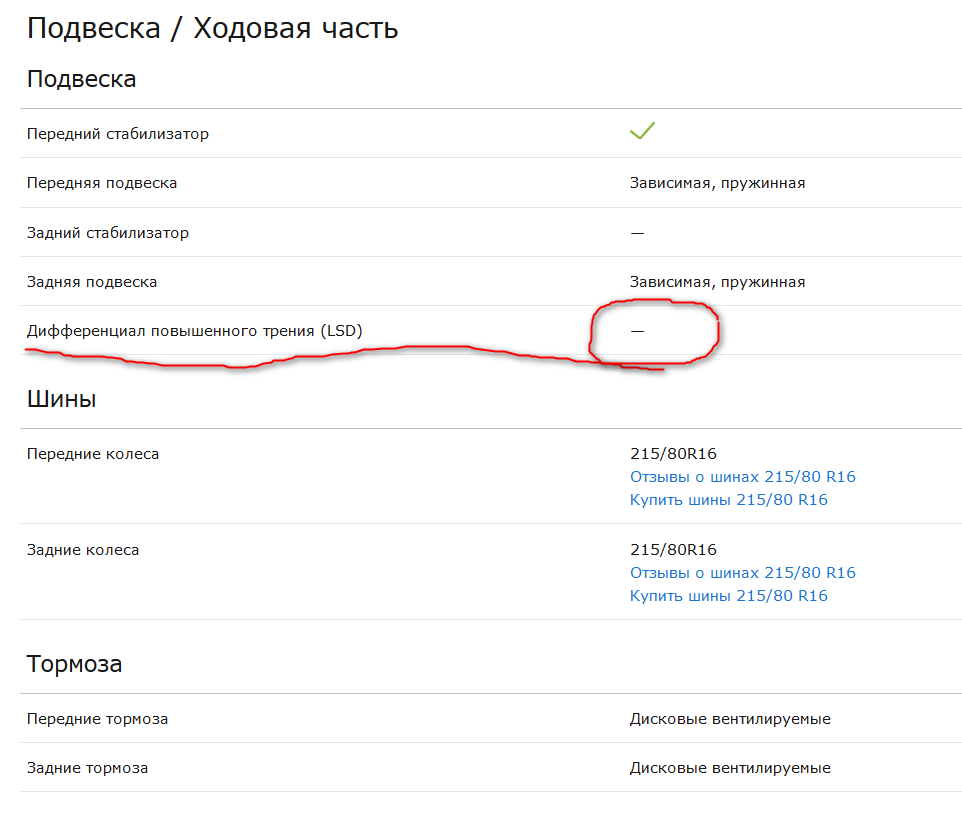The image size is (962, 814).
Task: Open tire reviews link under Задние колеса
Action: [742, 572]
